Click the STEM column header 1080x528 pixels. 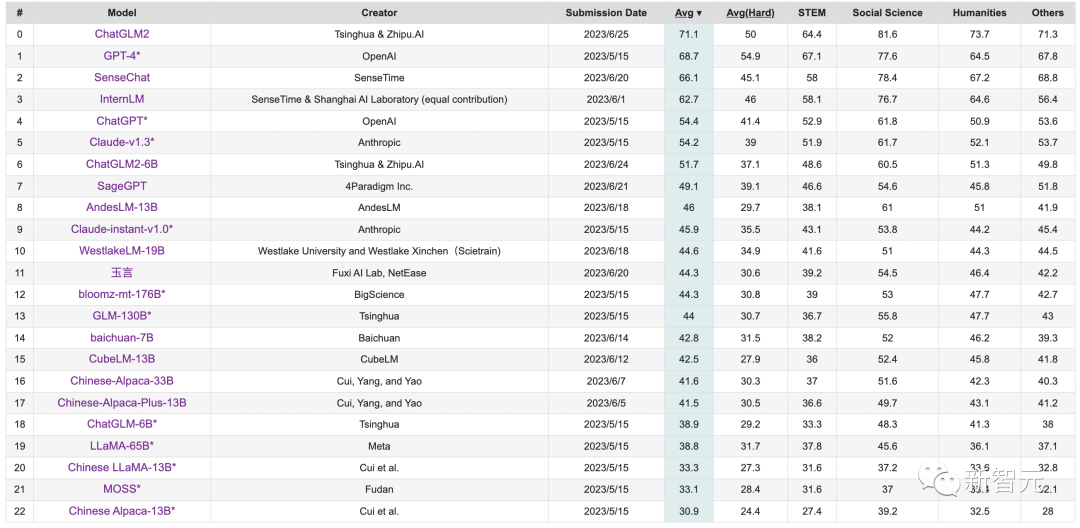point(812,12)
